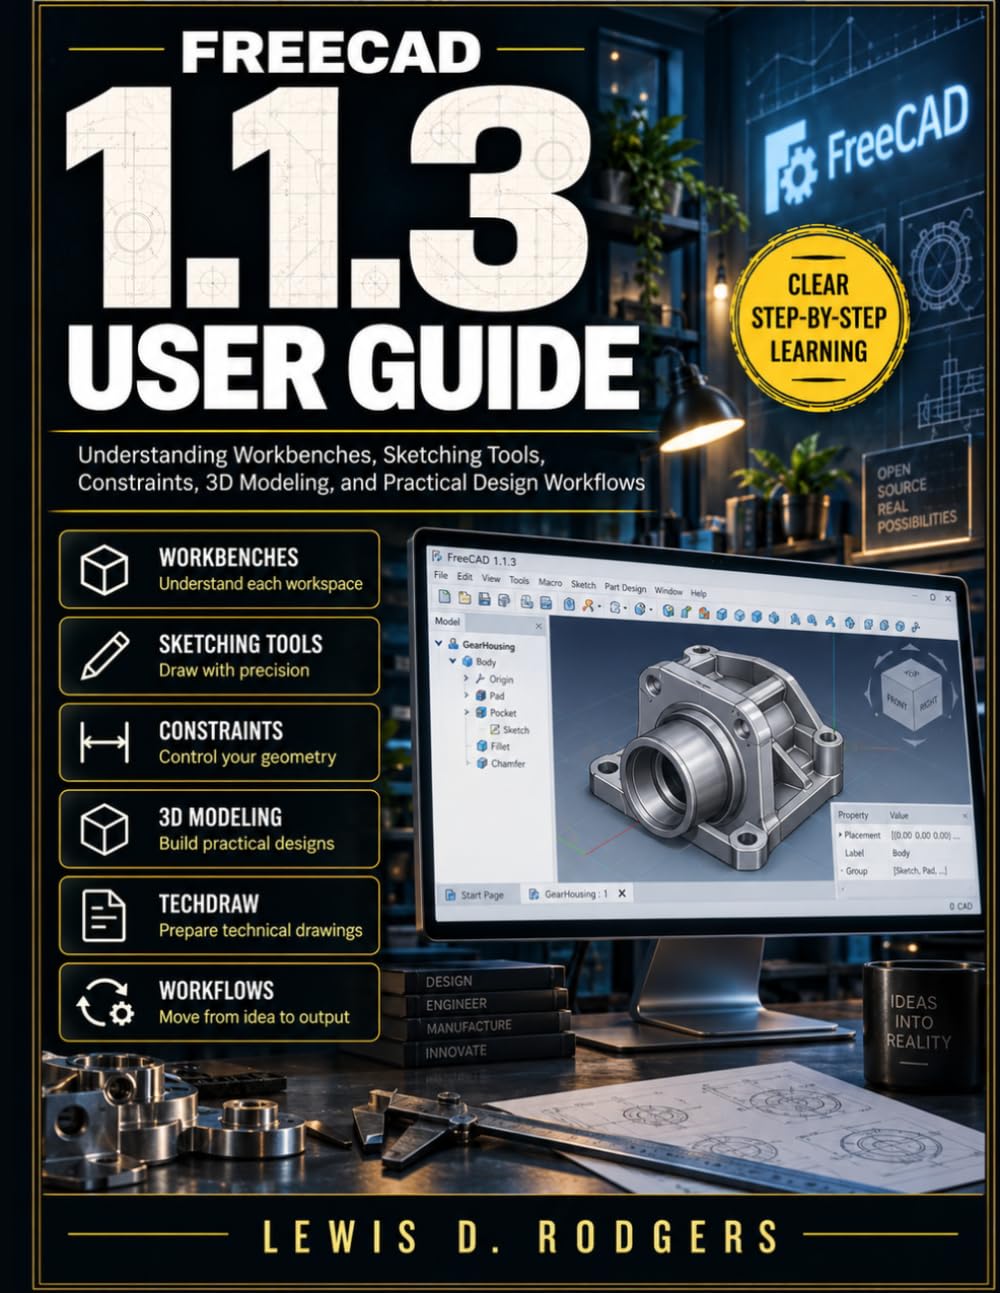The width and height of the screenshot is (1000, 1293).
Task: Click the multicolored cube toolbar icon
Action: pyautogui.click(x=704, y=612)
